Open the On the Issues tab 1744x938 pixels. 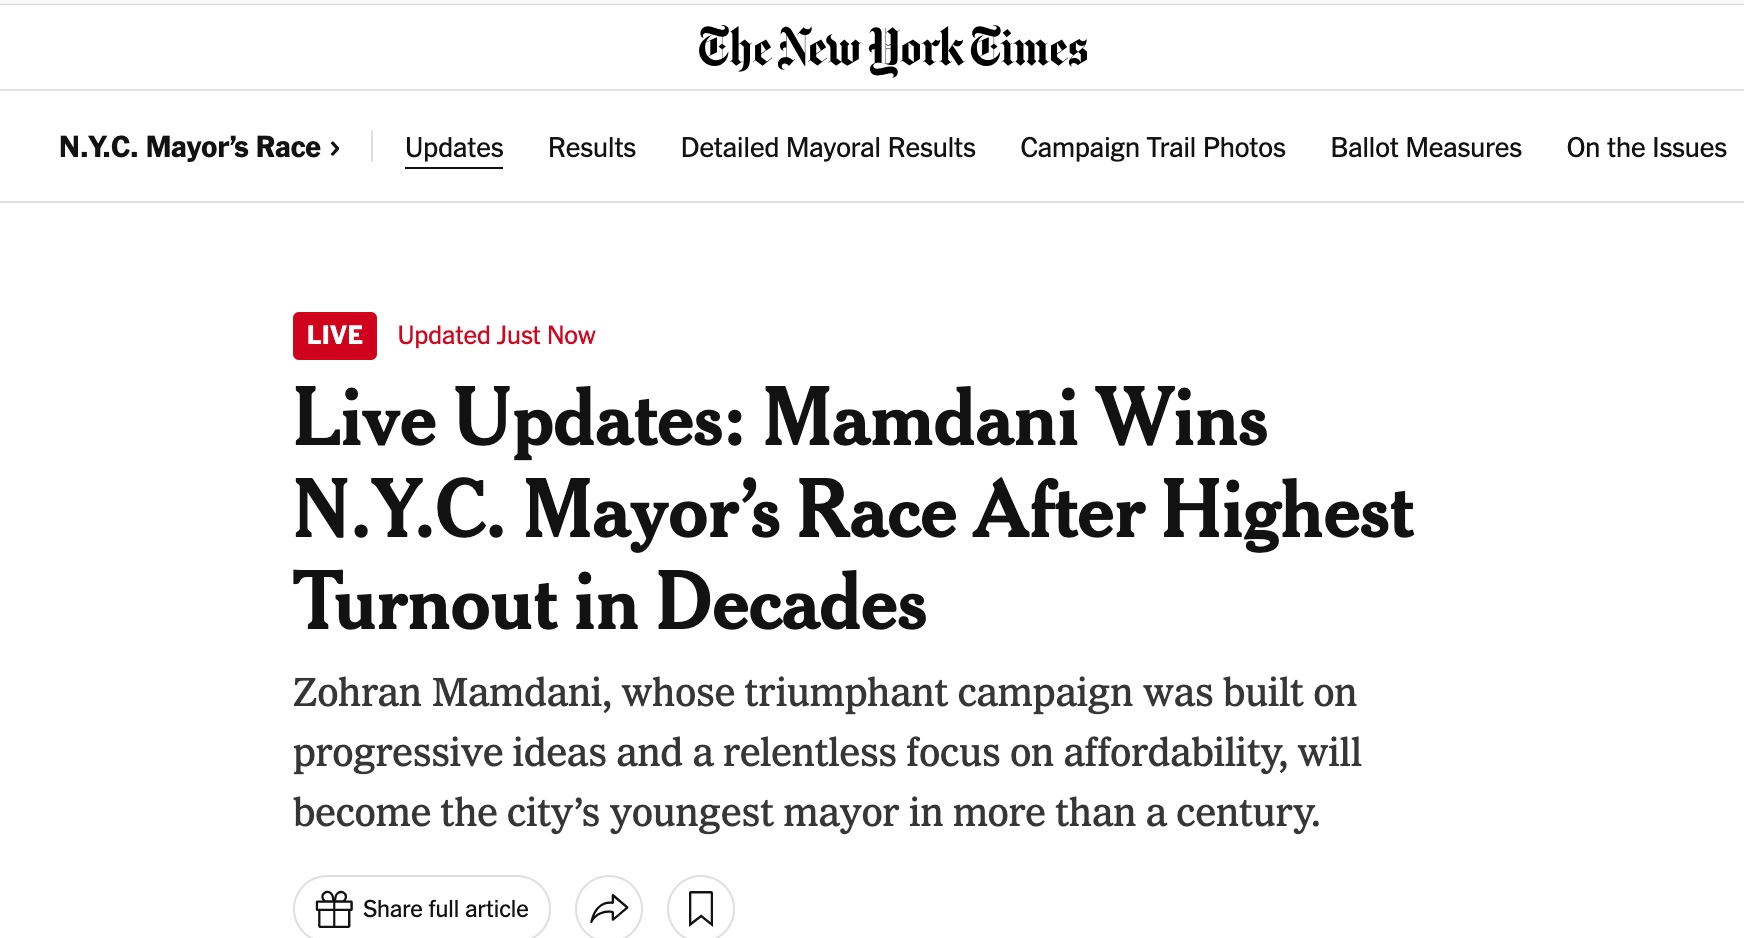click(1646, 147)
